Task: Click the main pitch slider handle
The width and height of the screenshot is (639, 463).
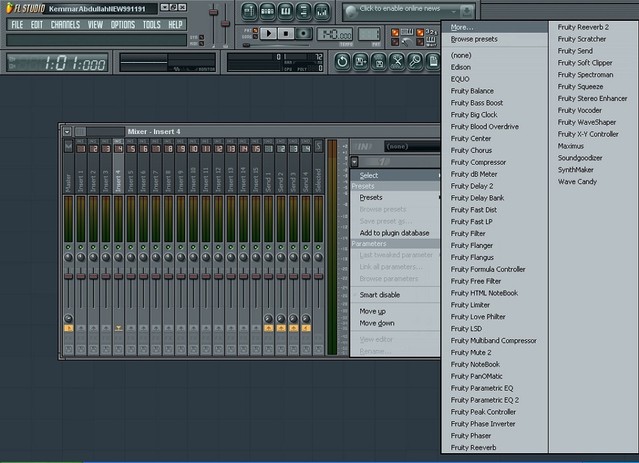Action: (x=225, y=24)
